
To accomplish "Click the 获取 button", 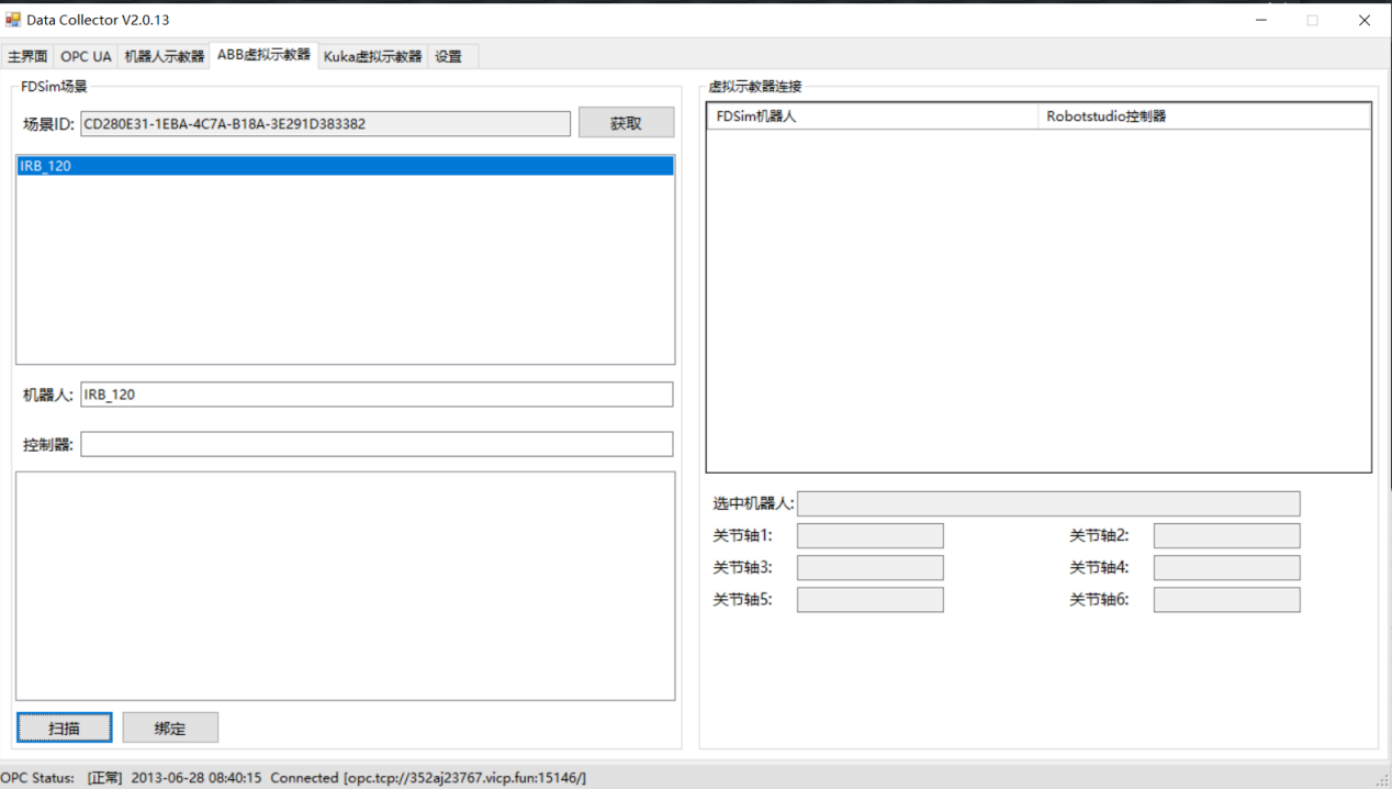I will point(626,124).
